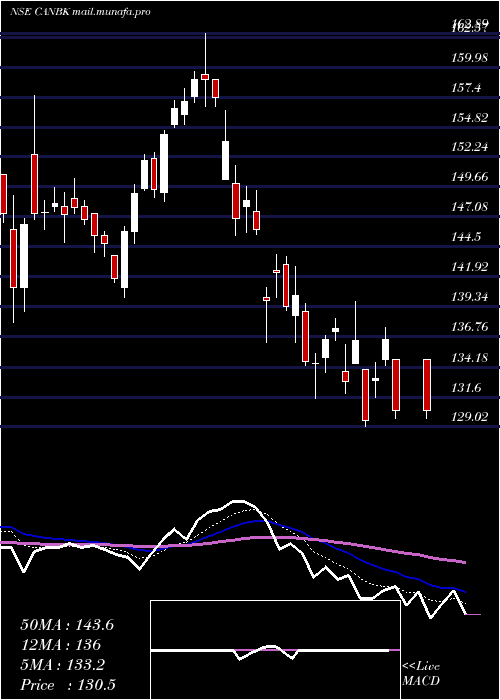Click the 12MA : 136 readout
The height and width of the screenshot is (700, 500).
pos(60,645)
